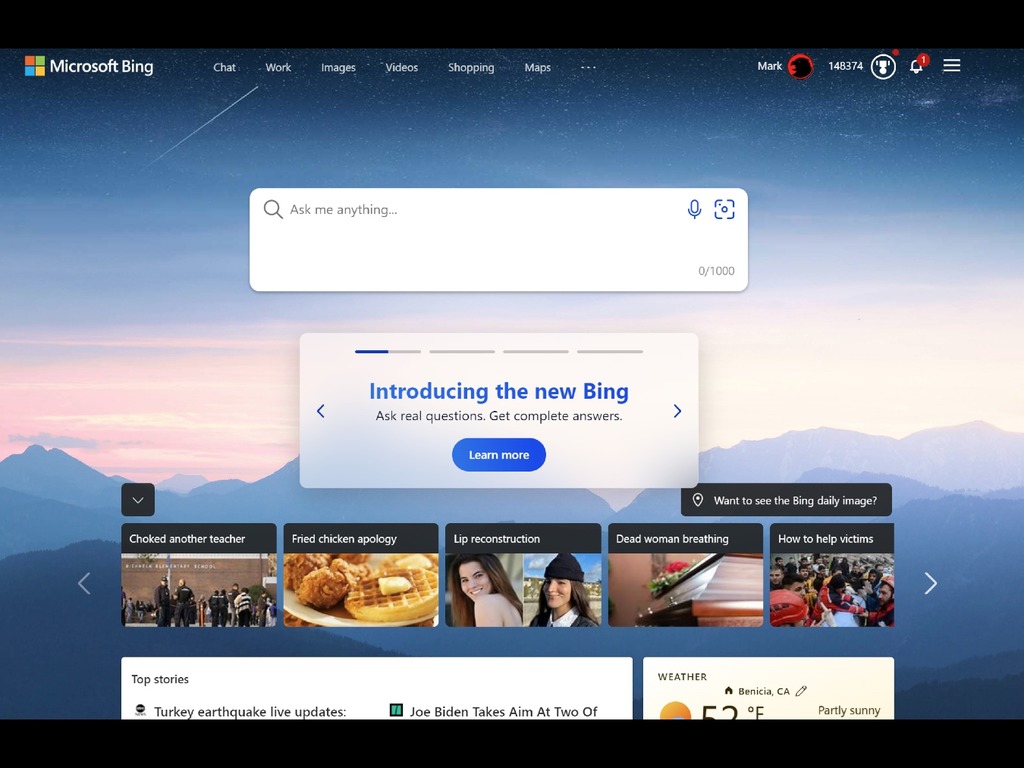Viewport: 1024px width, 768px height.
Task: Click the WEATHER heading
Action: (682, 677)
